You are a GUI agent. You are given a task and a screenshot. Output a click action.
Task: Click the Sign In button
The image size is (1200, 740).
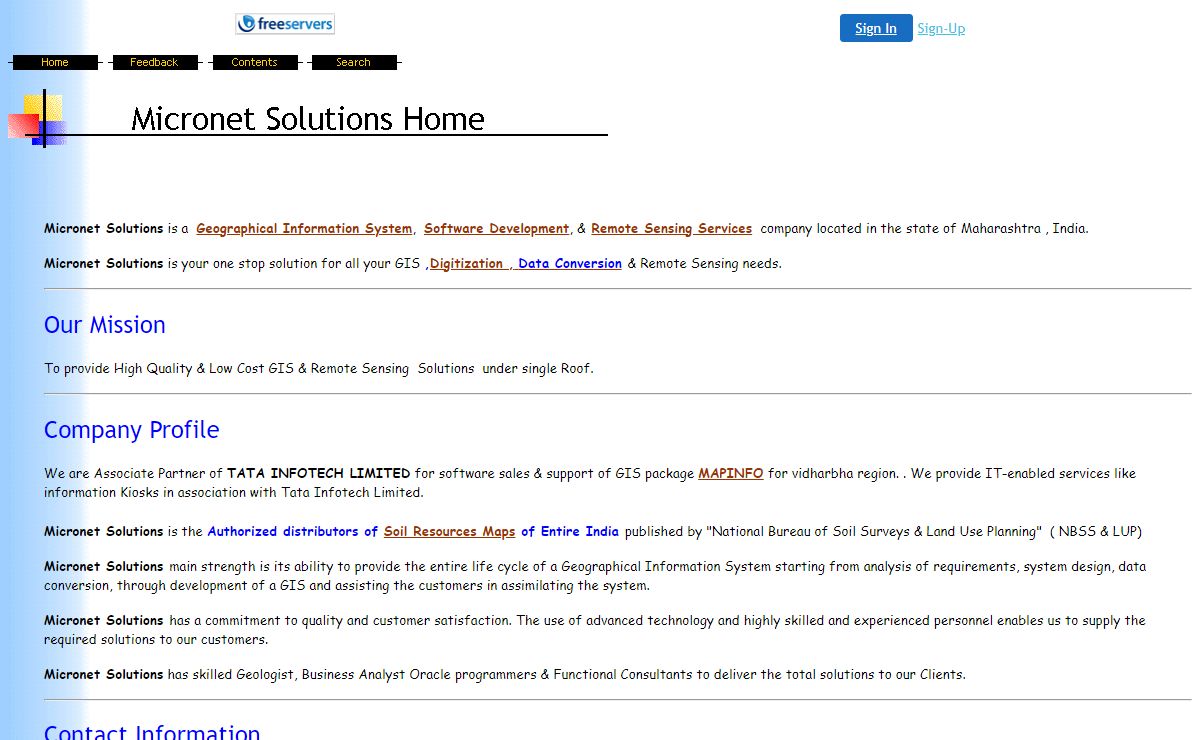click(x=876, y=28)
